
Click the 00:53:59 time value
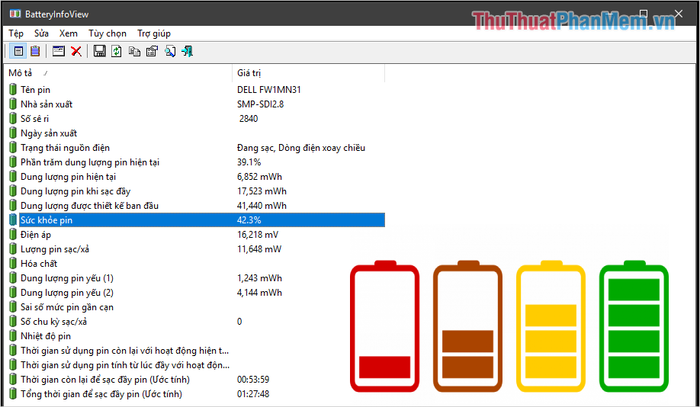[253, 379]
